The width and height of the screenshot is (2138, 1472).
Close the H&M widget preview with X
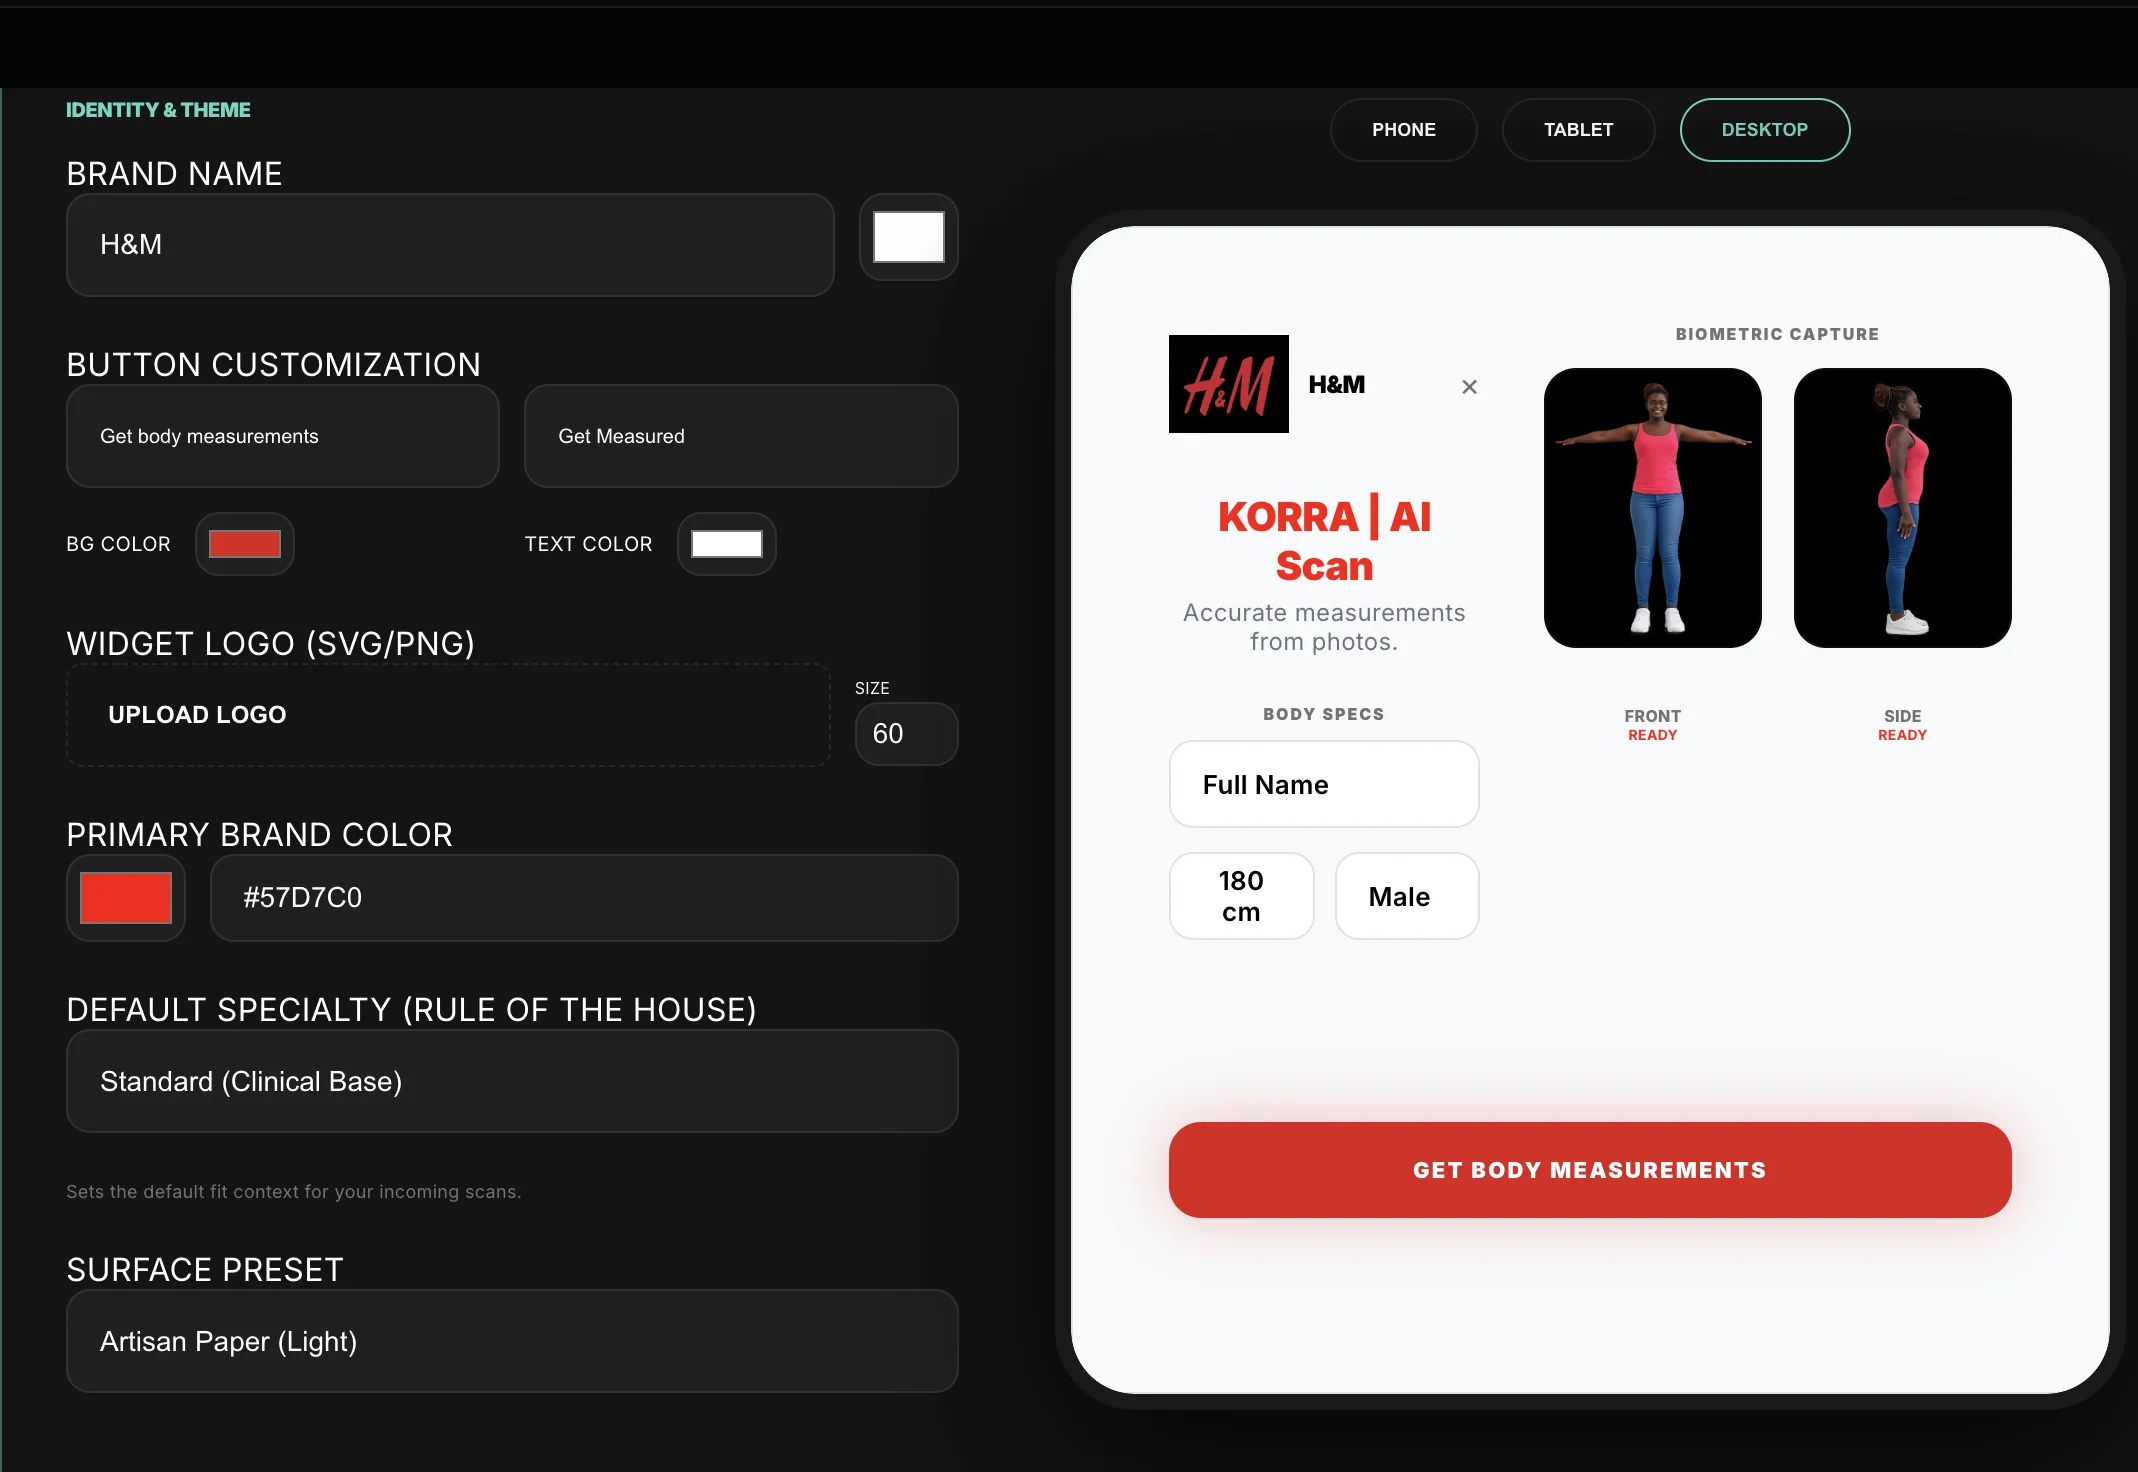click(x=1469, y=386)
